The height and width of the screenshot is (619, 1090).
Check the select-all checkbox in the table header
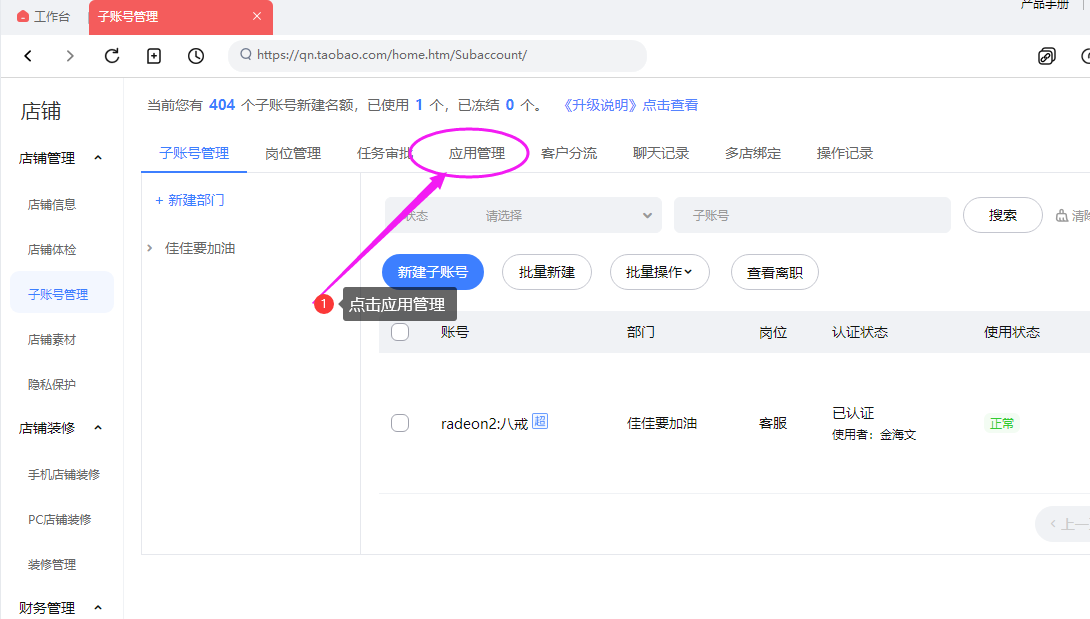[x=400, y=331]
